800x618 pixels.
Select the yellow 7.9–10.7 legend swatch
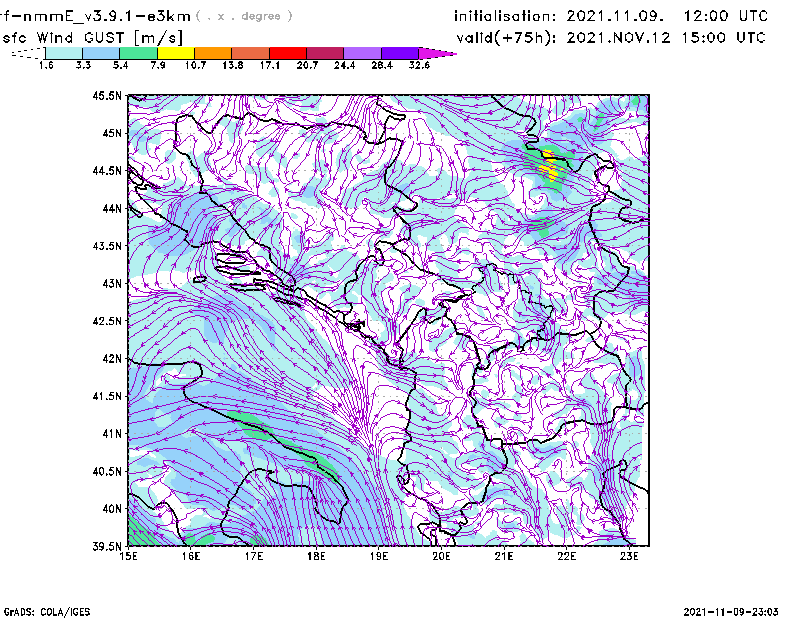pos(176,53)
